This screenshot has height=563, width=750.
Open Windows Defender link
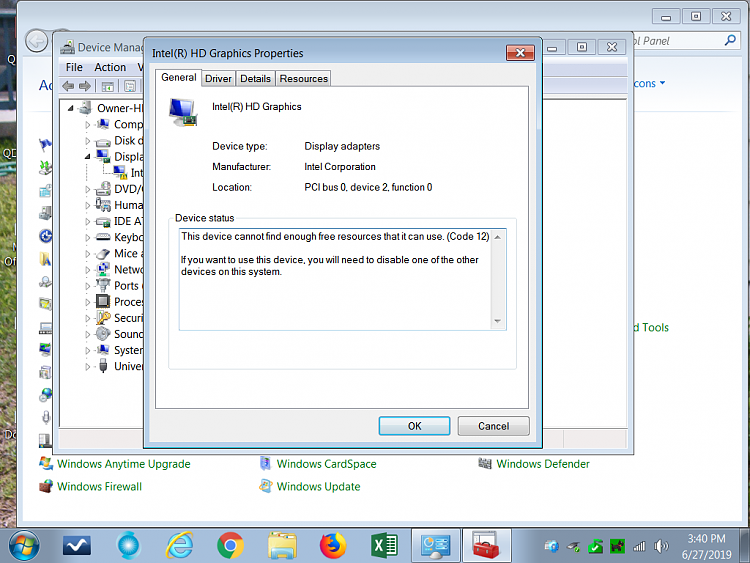tap(543, 464)
